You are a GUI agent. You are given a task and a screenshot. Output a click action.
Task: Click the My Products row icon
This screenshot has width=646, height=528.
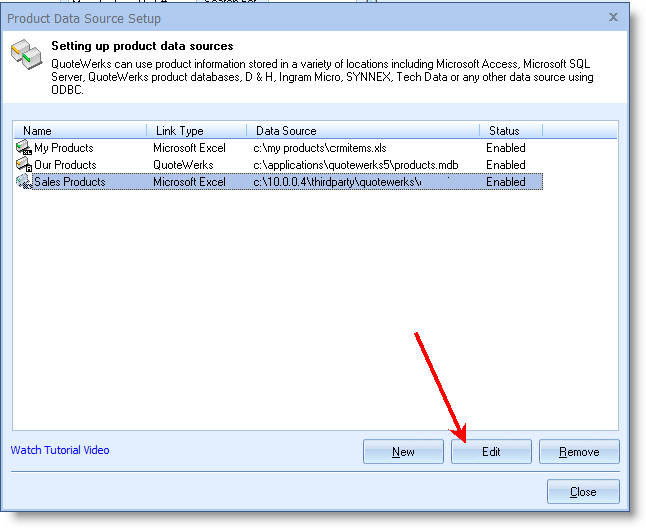pos(24,148)
